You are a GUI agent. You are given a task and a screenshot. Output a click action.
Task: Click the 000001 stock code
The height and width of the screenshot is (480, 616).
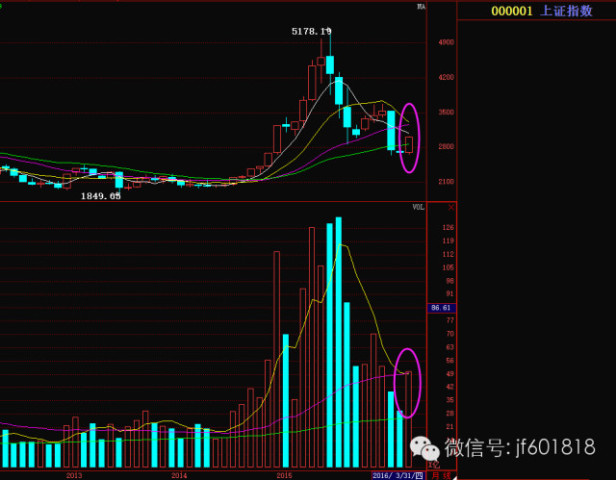coord(512,11)
